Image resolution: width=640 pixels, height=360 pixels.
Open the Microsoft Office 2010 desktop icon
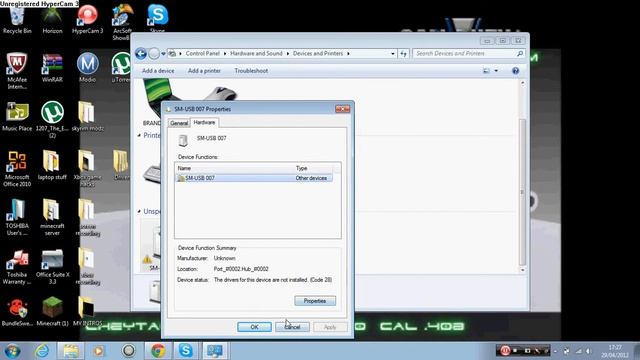pyautogui.click(x=17, y=169)
